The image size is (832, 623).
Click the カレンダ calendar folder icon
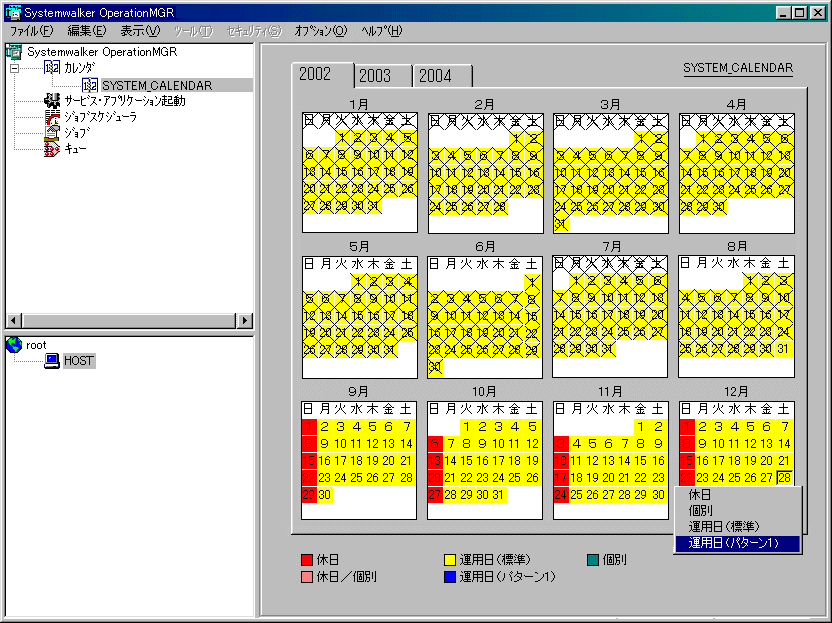coord(52,68)
